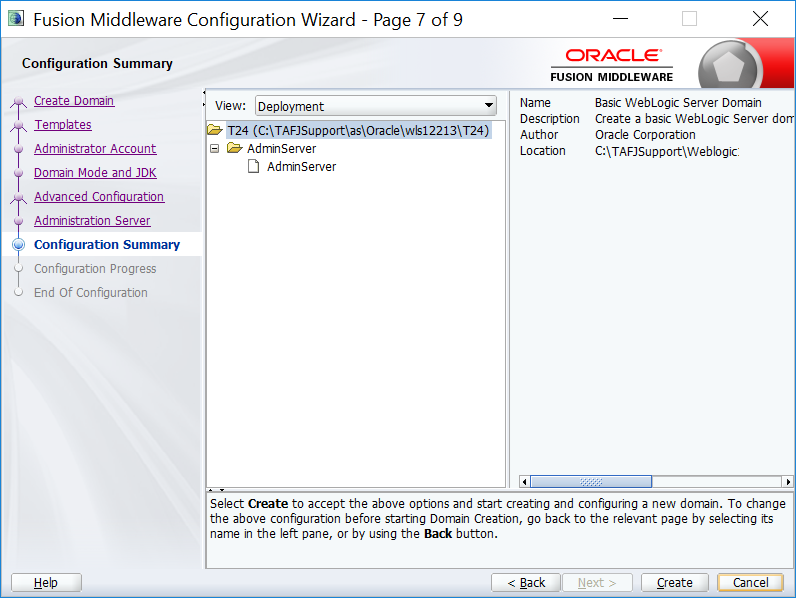796x598 pixels.
Task: Click the Back button
Action: coord(526,583)
